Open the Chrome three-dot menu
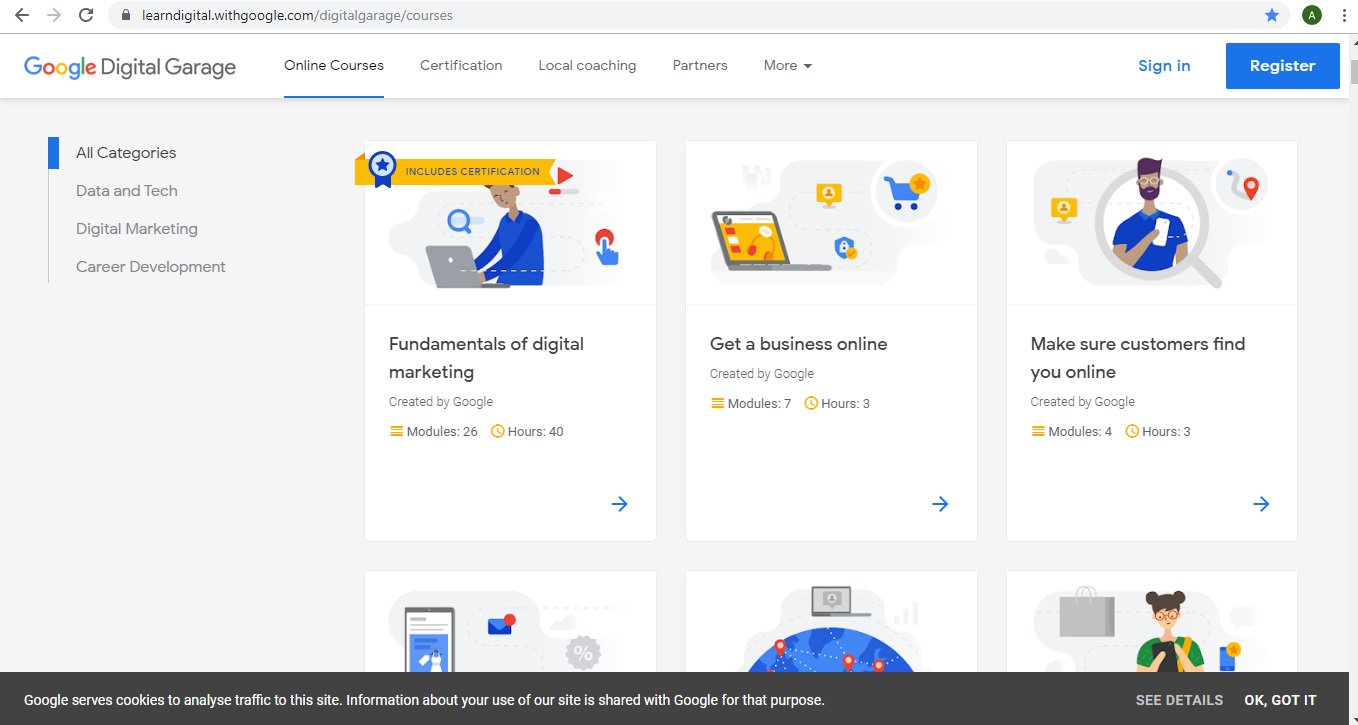The image size is (1358, 725). pos(1345,15)
